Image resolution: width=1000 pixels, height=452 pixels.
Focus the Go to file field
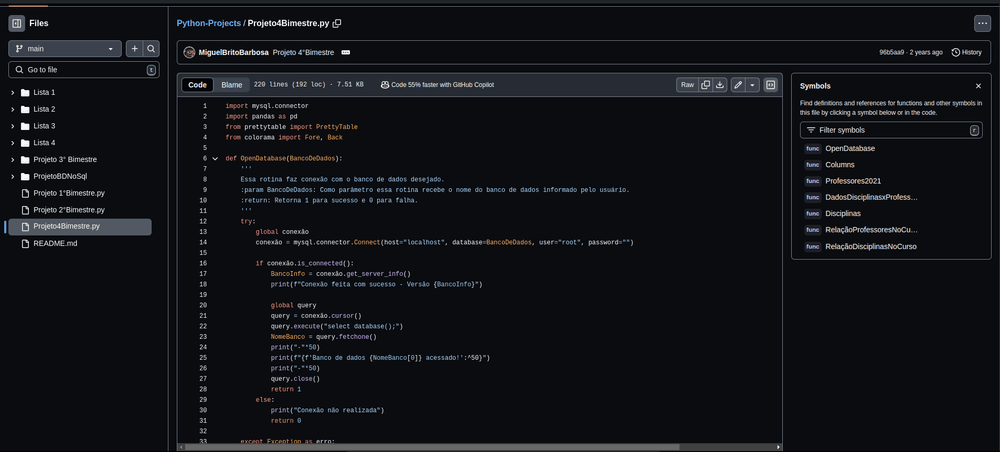[84, 69]
